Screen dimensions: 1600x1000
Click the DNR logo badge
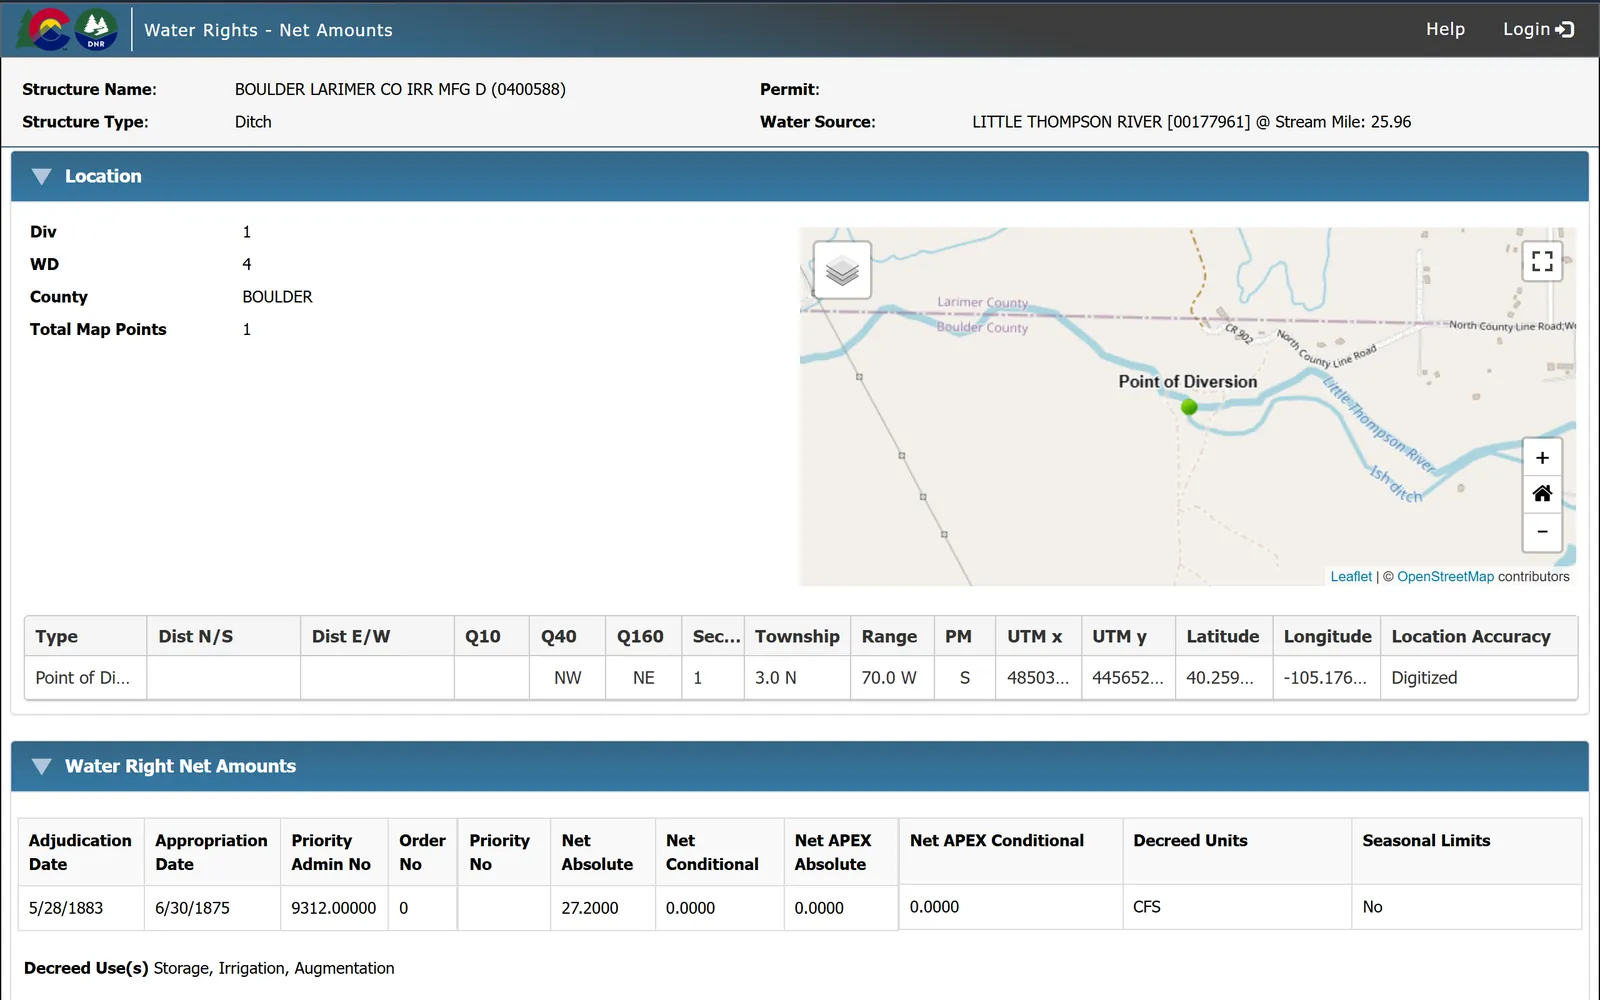96,30
